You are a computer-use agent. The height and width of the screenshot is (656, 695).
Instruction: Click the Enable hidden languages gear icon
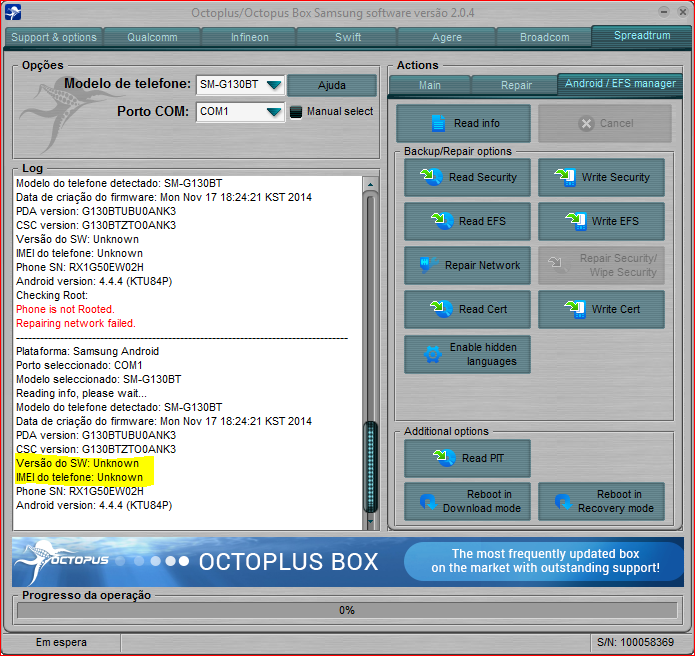pos(433,354)
